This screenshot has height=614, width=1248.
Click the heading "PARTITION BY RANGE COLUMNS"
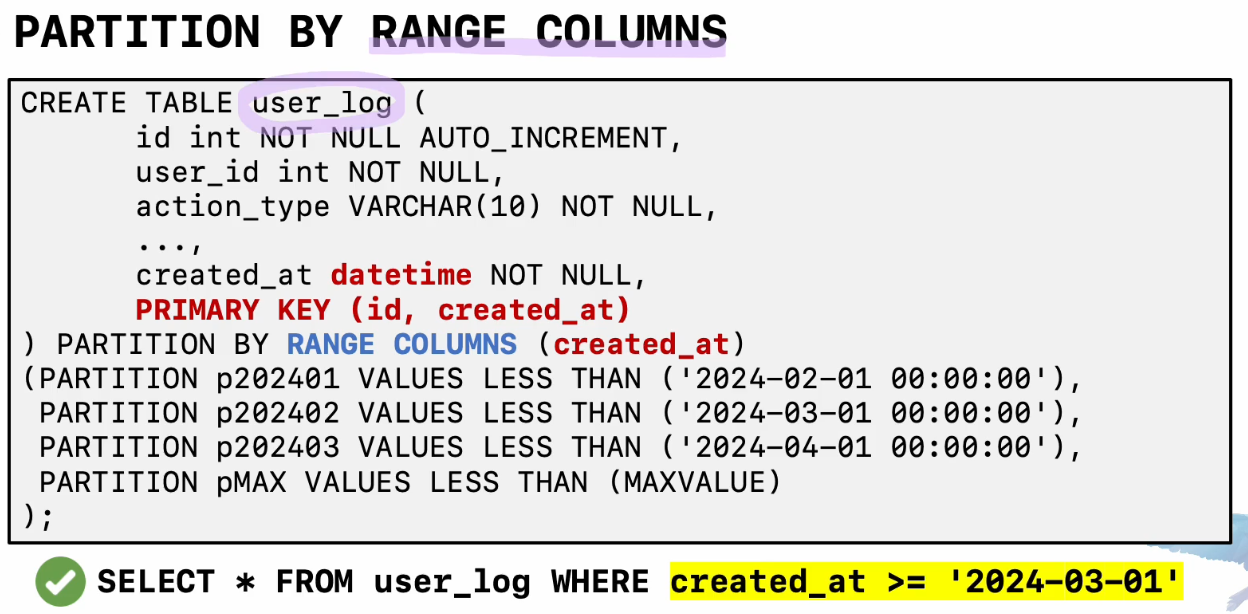click(x=370, y=32)
